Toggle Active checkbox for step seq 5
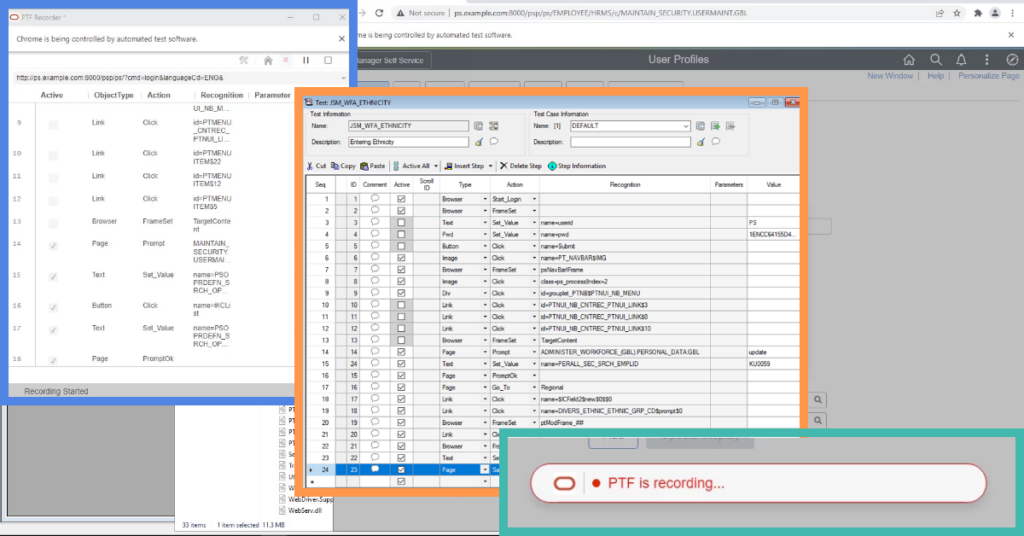This screenshot has width=1024, height=536. (401, 246)
